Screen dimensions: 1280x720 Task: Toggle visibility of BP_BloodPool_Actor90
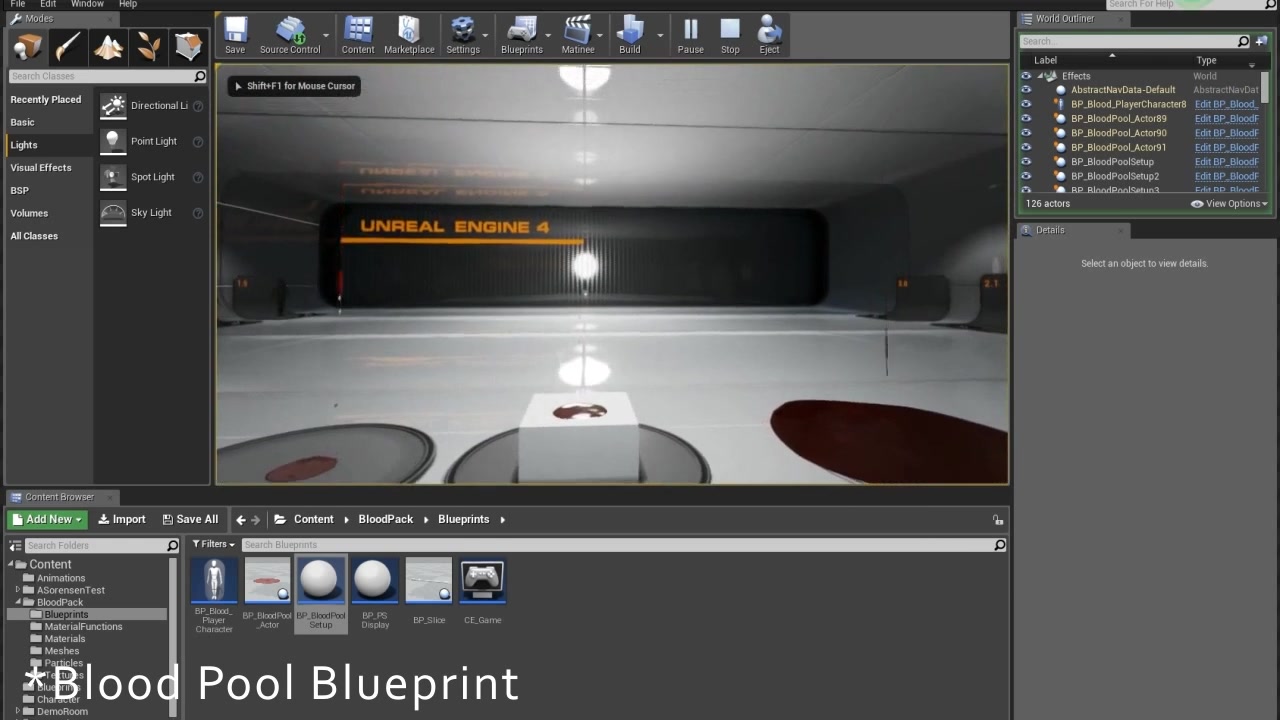(x=1026, y=133)
